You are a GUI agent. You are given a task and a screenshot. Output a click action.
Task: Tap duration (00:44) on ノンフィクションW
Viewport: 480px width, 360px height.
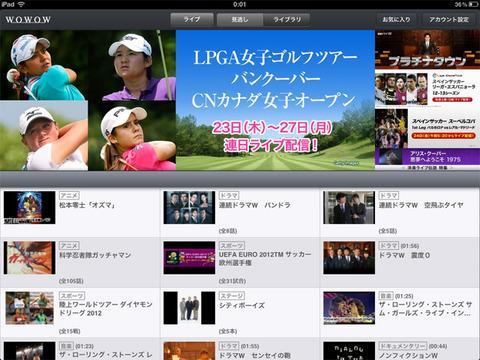click(438, 346)
